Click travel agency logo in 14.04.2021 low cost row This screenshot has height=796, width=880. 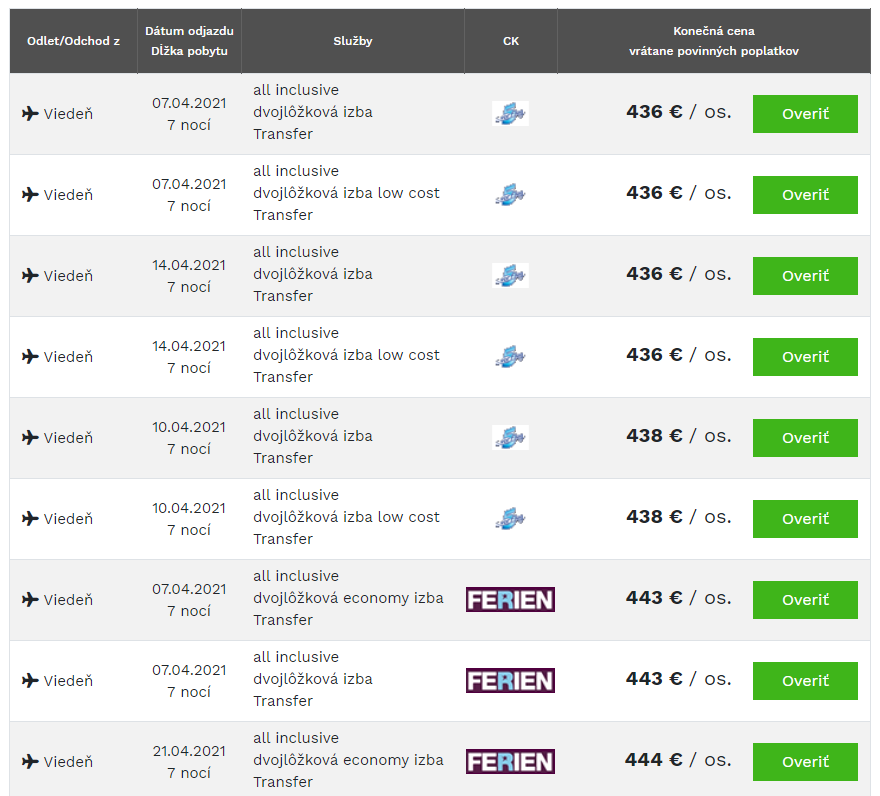tap(510, 356)
